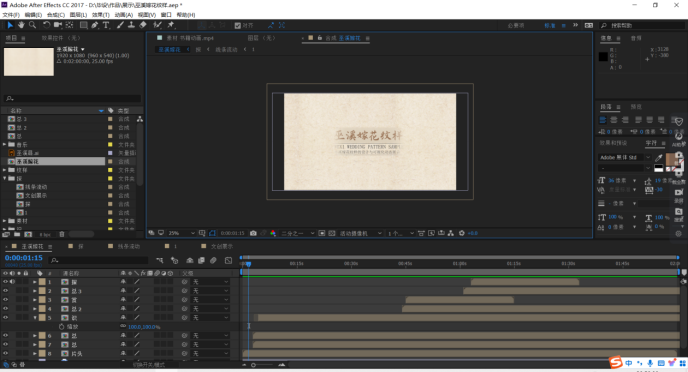Screen dimensions: 688x372
Task: Select the Horizontal Type tool
Action: 106,25
